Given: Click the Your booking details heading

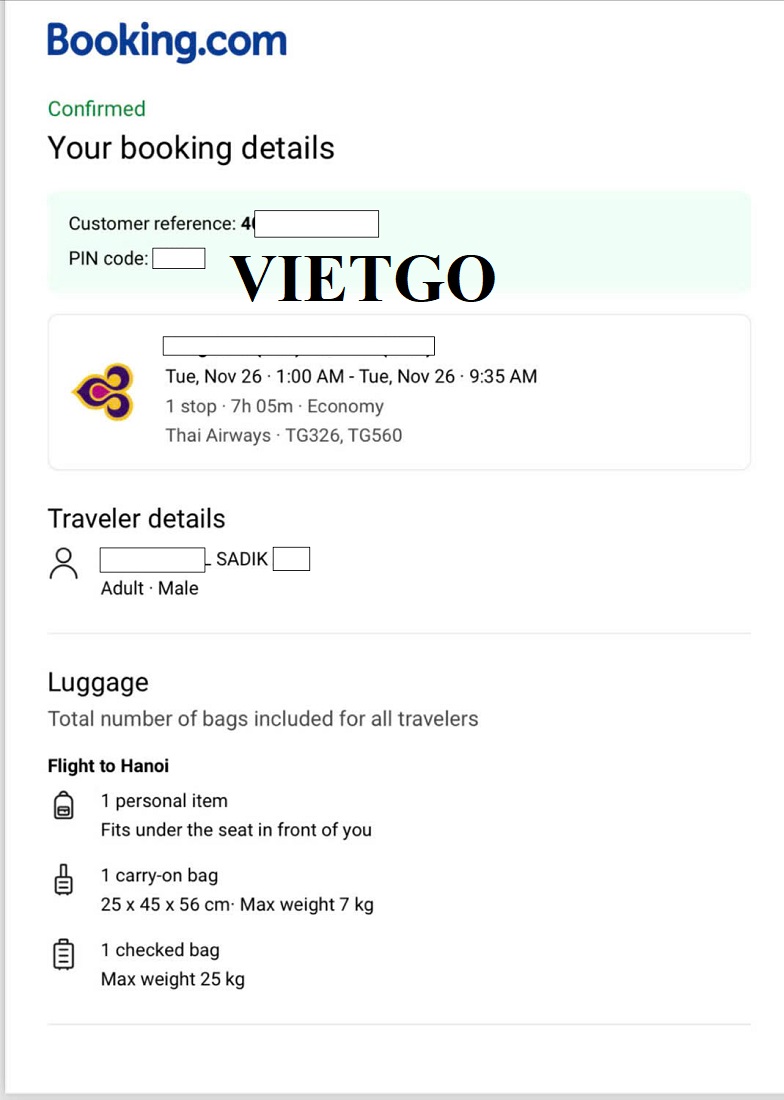Looking at the screenshot, I should 191,149.
